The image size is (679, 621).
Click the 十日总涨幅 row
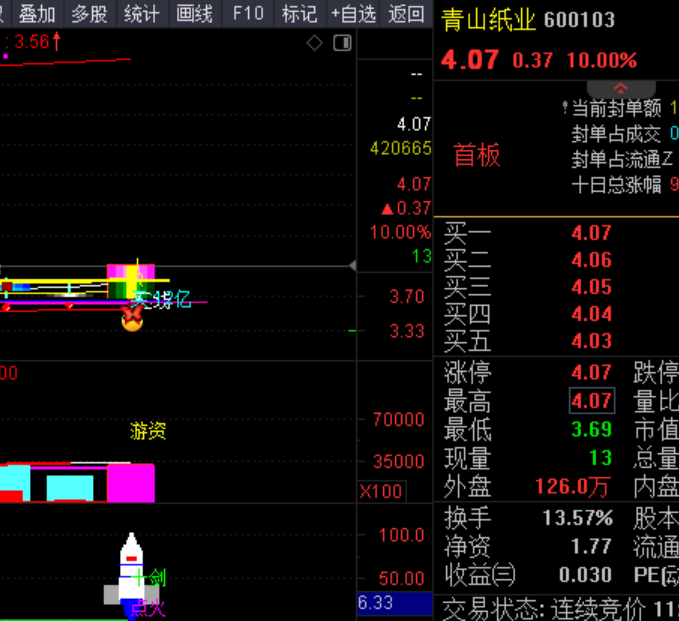click(625, 185)
